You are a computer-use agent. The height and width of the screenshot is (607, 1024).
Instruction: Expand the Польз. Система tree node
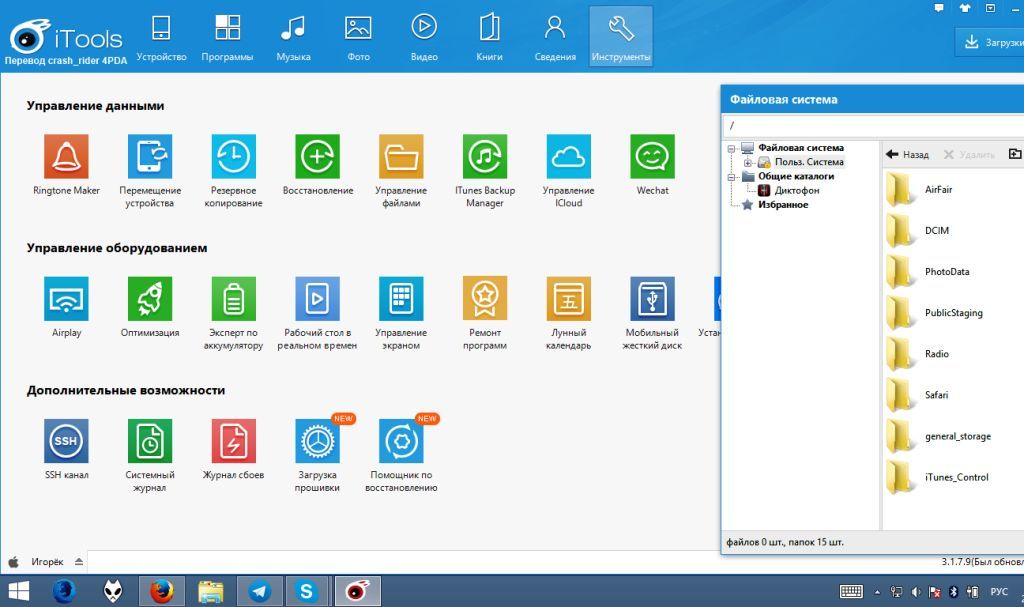tap(748, 163)
